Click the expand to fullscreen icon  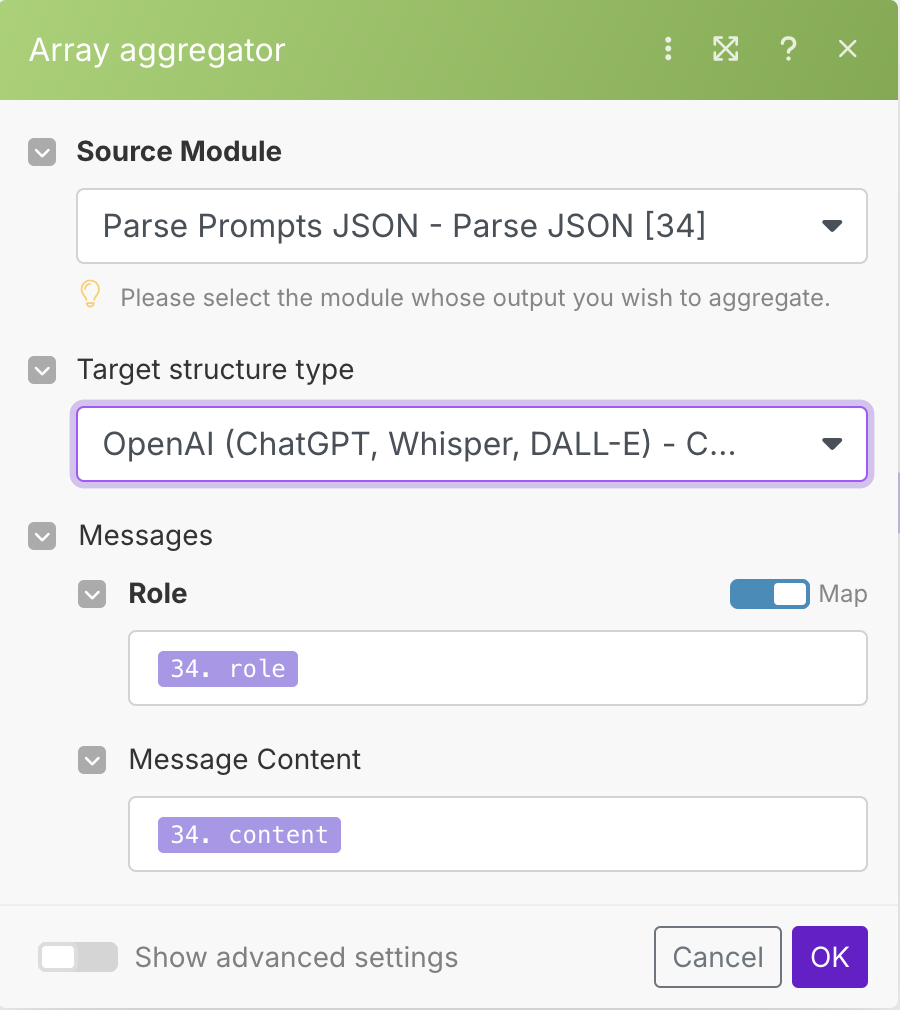tap(726, 49)
